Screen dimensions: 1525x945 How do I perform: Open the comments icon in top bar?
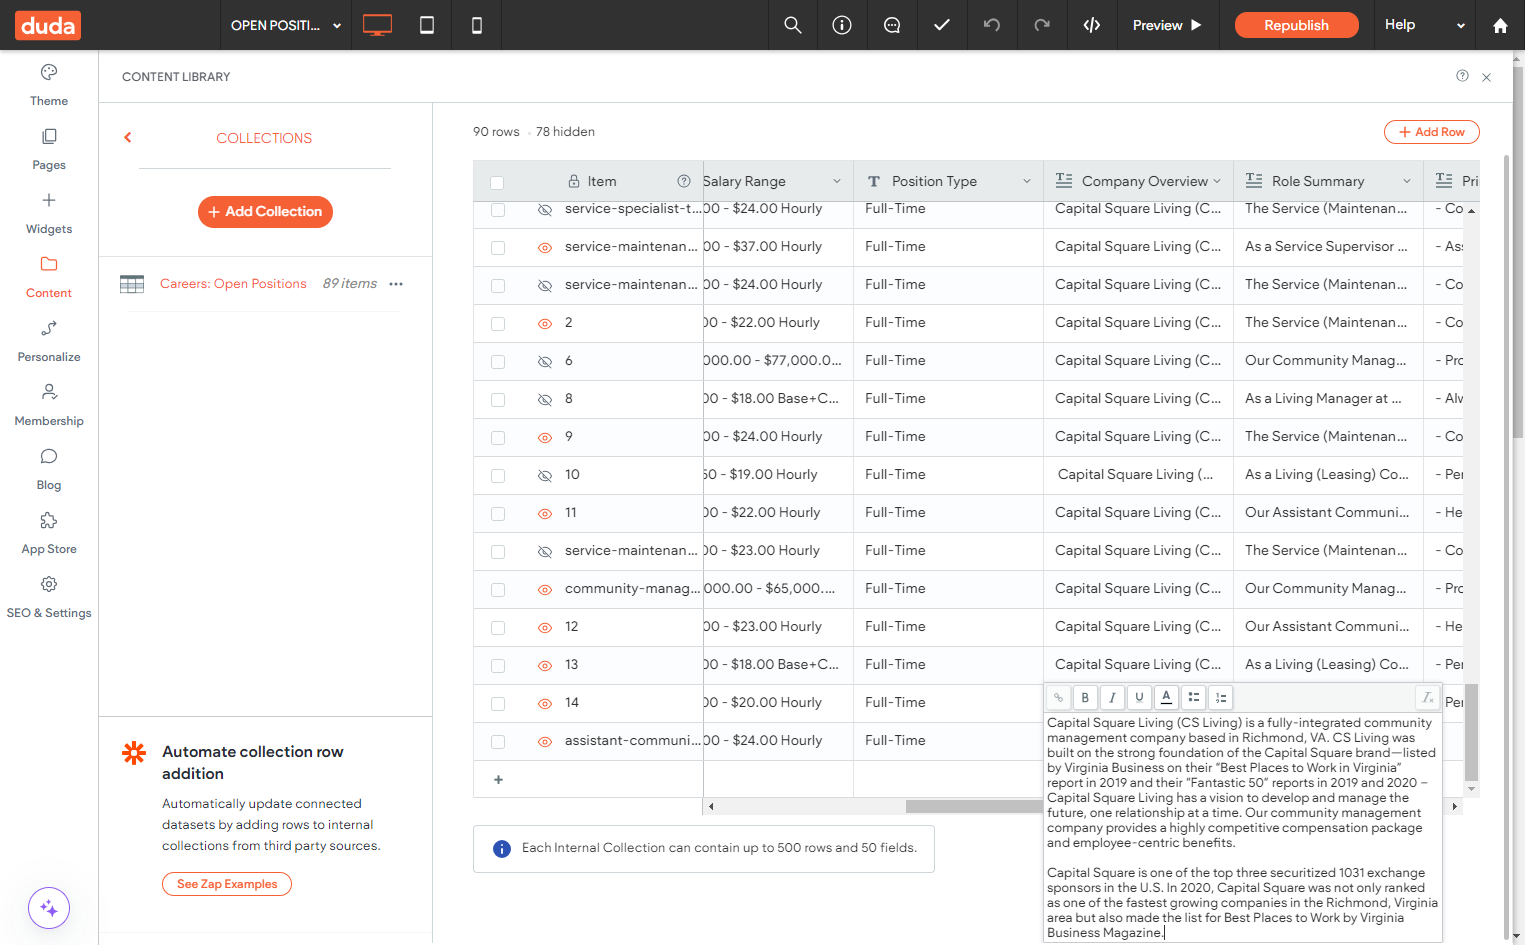[x=892, y=25]
